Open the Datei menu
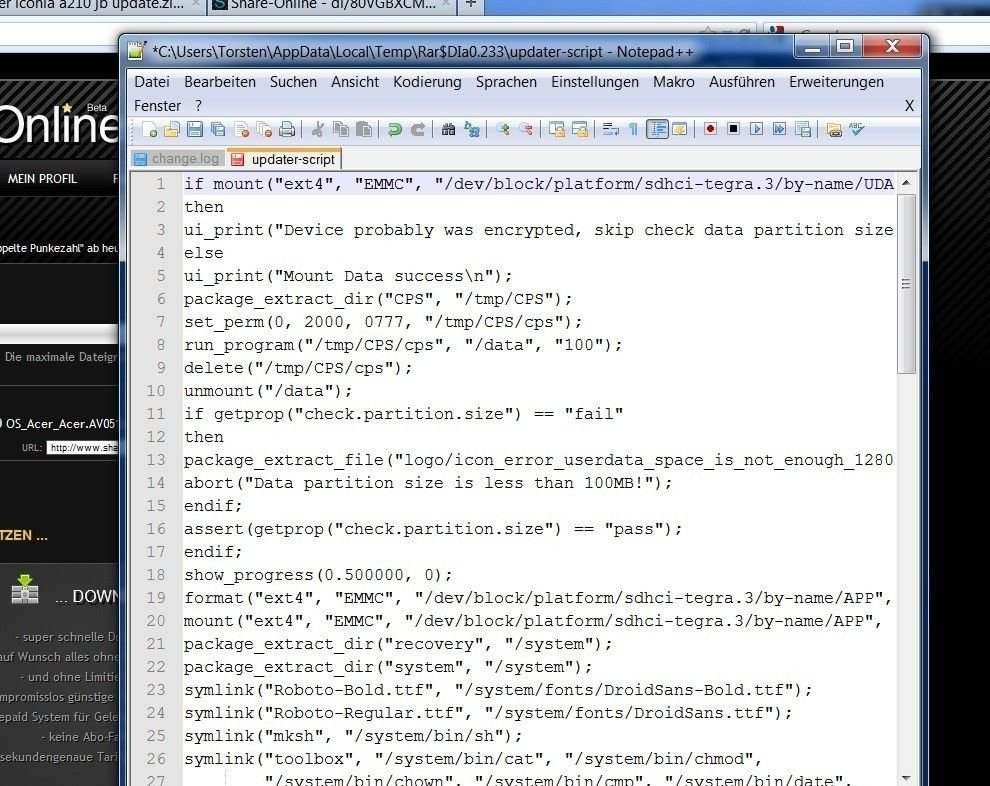The image size is (990, 786). pos(152,82)
